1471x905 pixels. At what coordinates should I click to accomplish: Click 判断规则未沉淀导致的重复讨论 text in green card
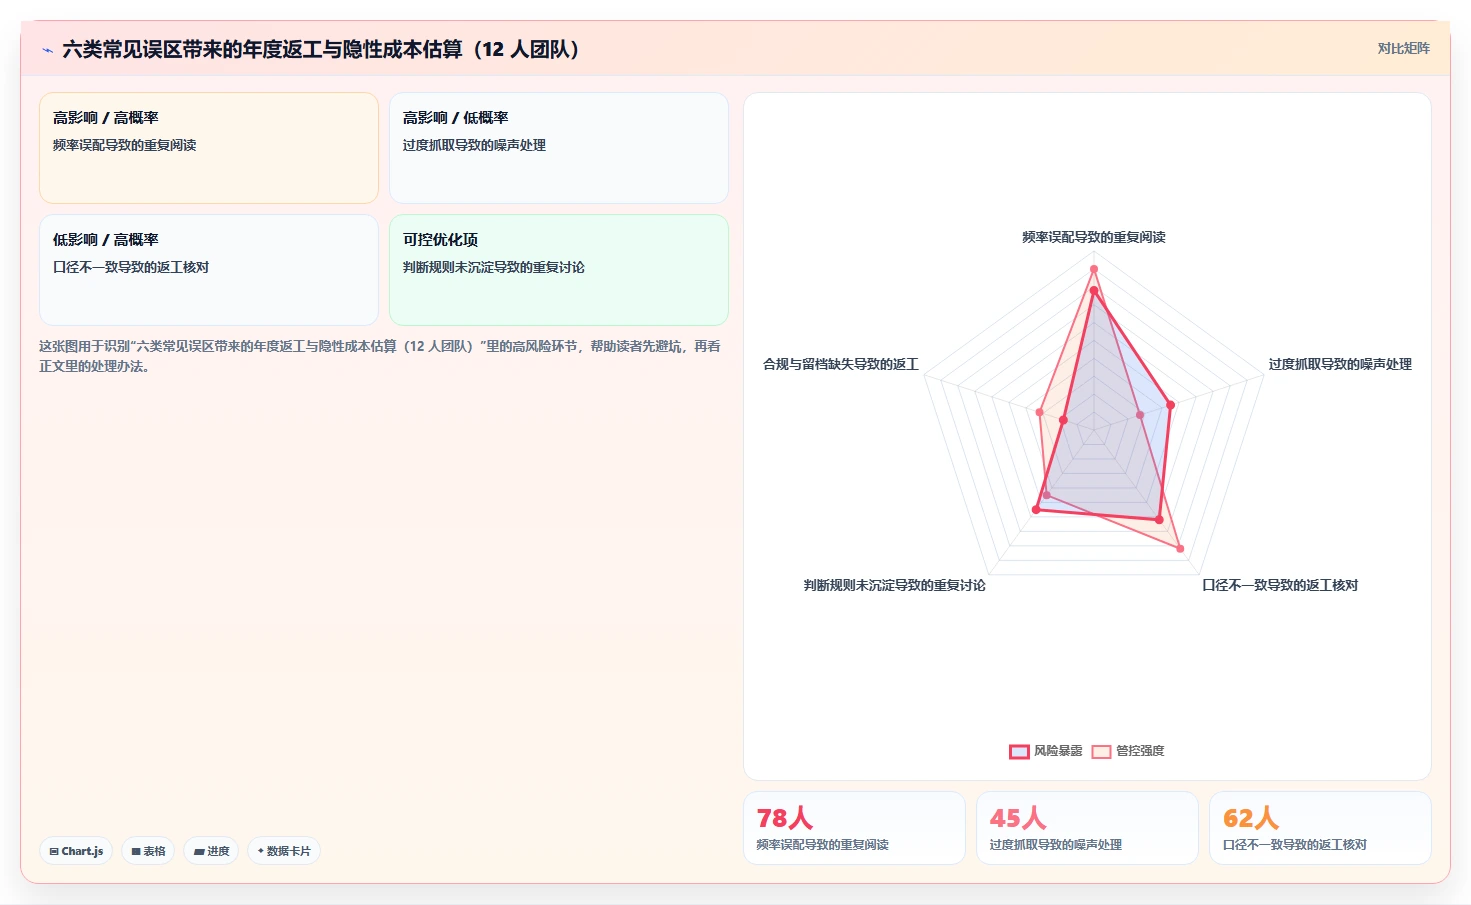tap(494, 267)
